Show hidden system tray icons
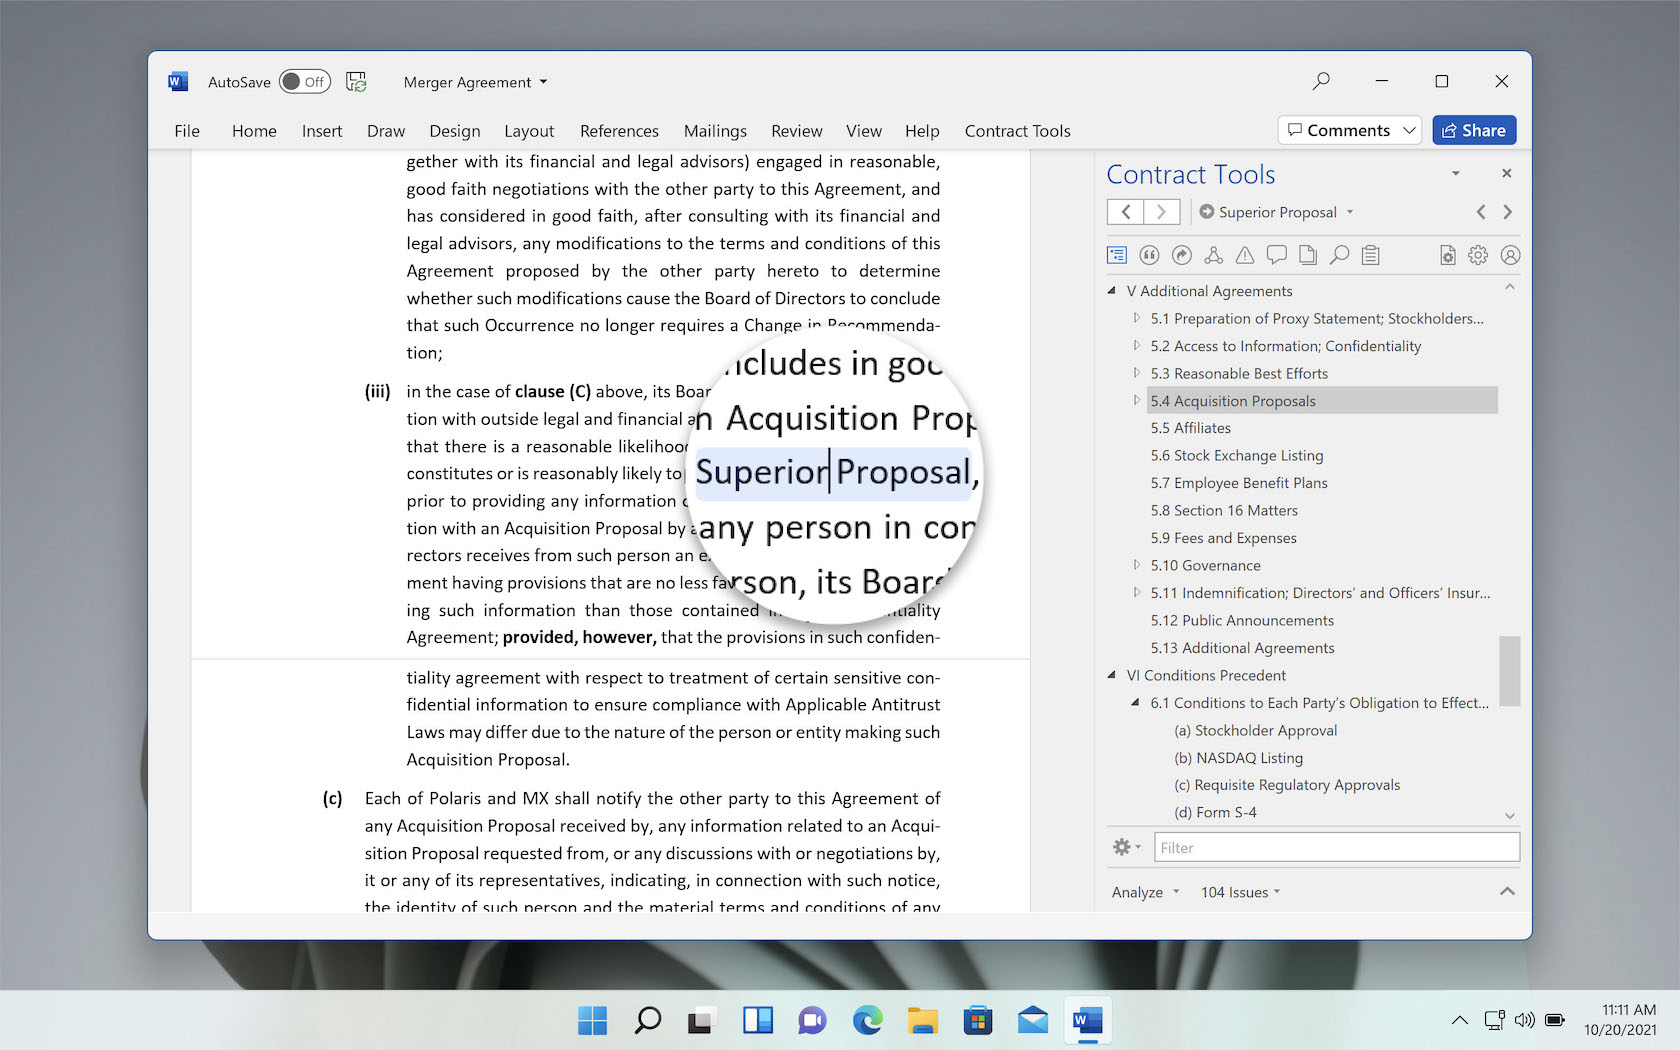Screen dimensions: 1680x1050 (x=1460, y=1020)
